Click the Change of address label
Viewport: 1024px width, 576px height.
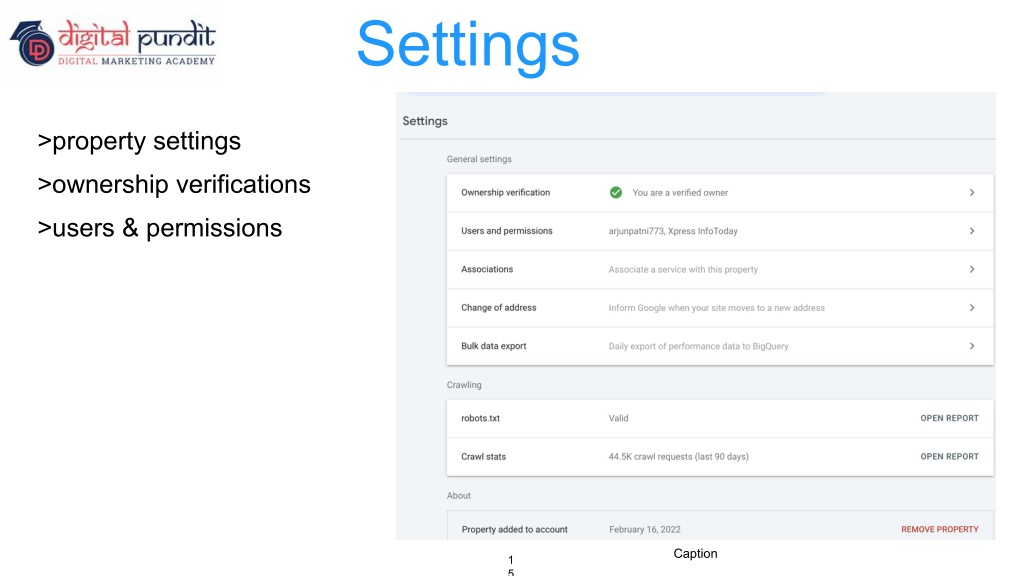coord(498,308)
